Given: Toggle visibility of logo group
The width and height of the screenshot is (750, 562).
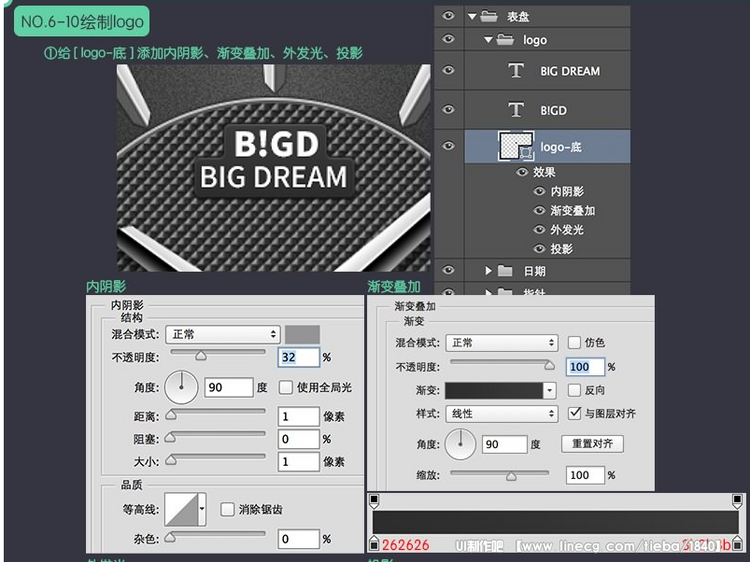Looking at the screenshot, I should coord(448,39).
